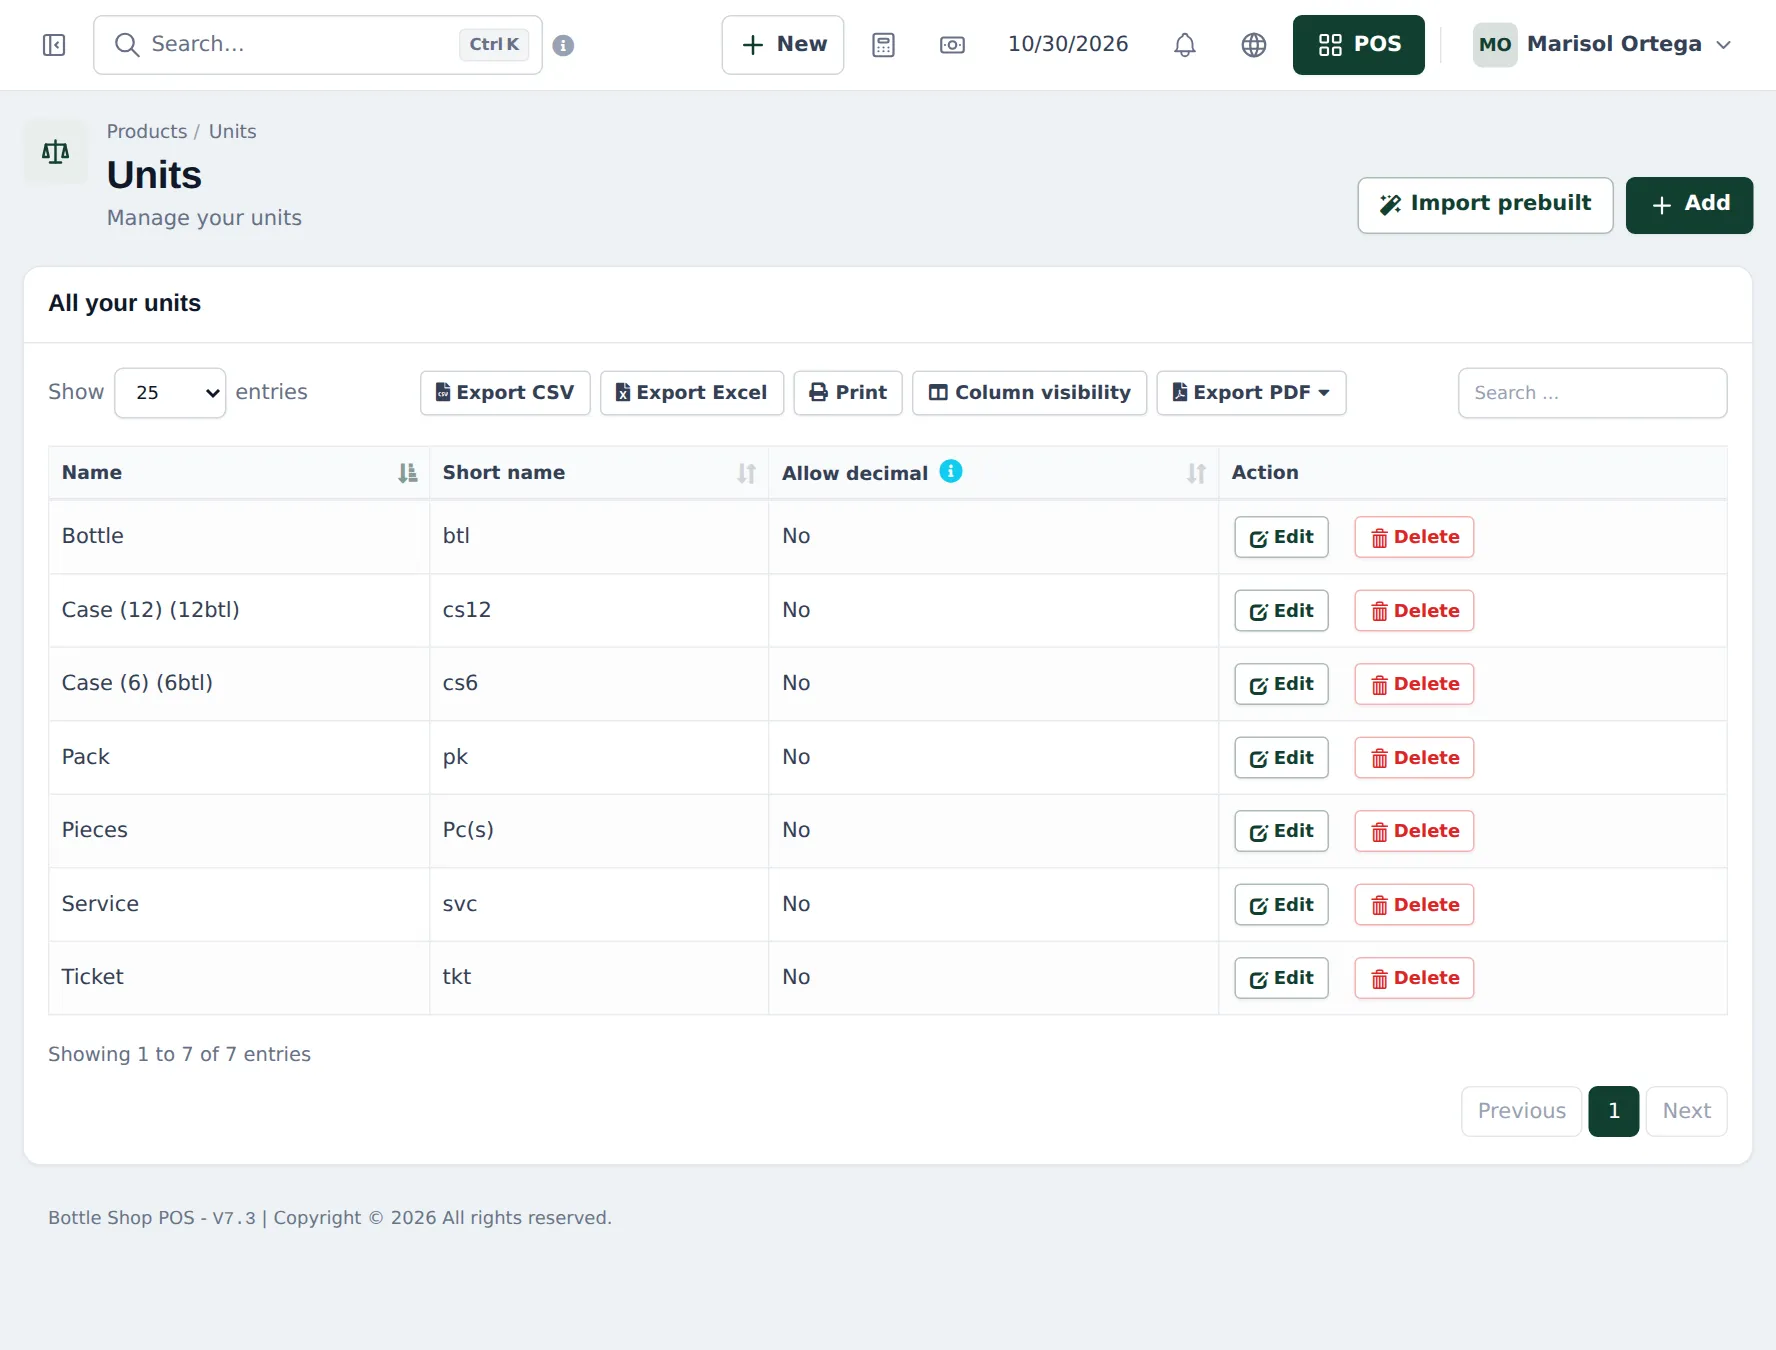Screen dimensions: 1776x1350
Task: Add a new unit
Action: [1689, 205]
